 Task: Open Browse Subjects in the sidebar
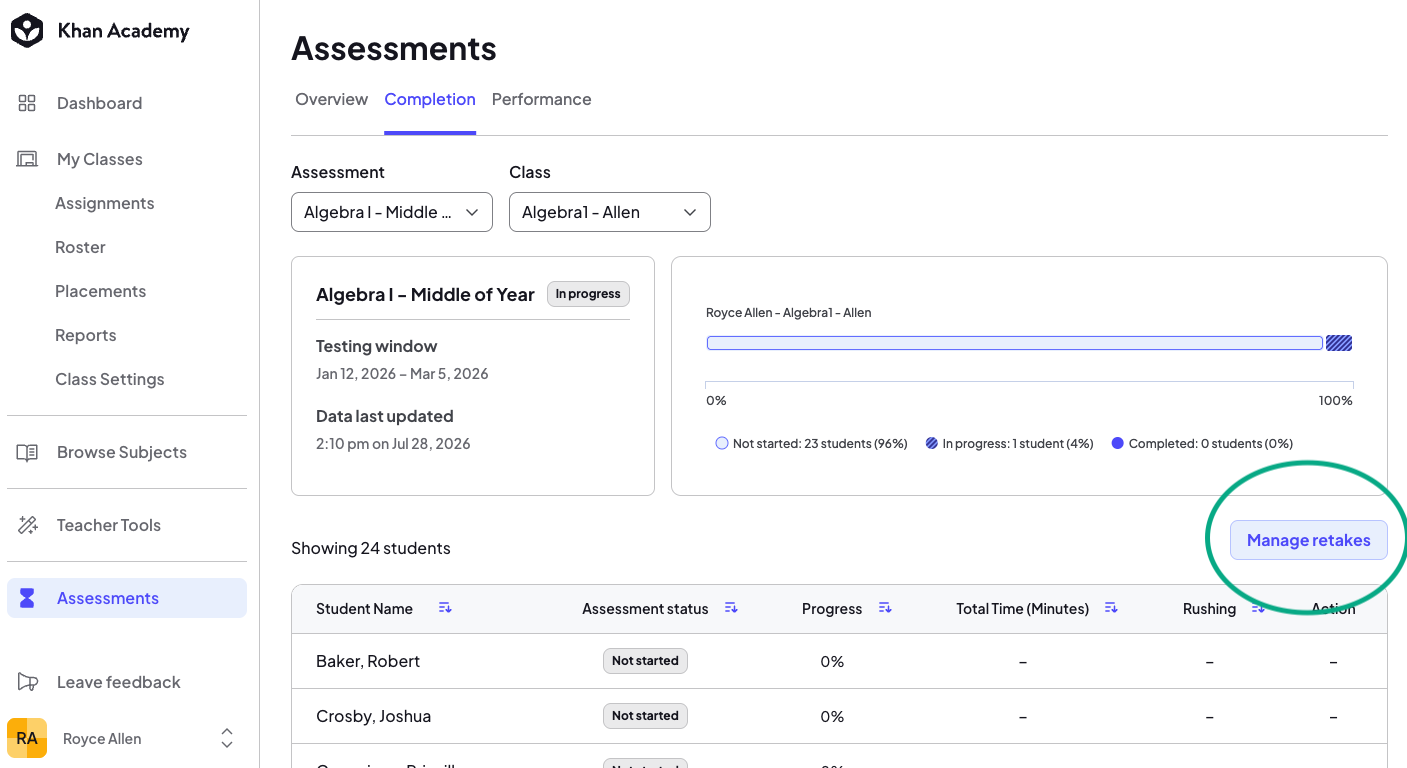[x=122, y=452]
